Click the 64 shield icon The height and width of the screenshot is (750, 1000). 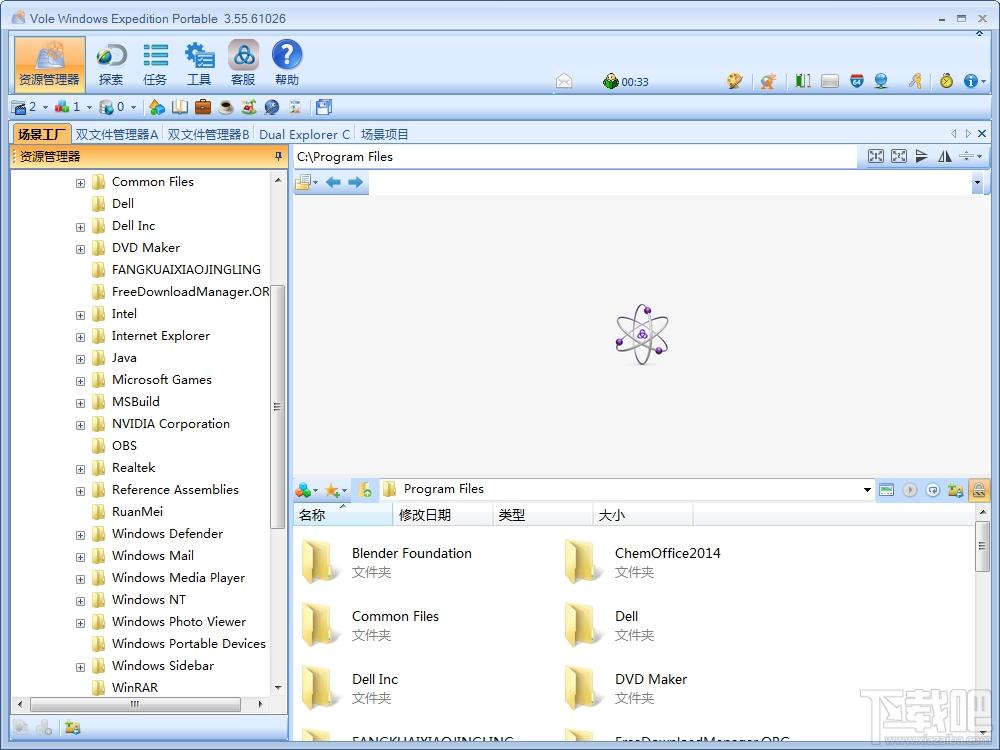pos(857,81)
